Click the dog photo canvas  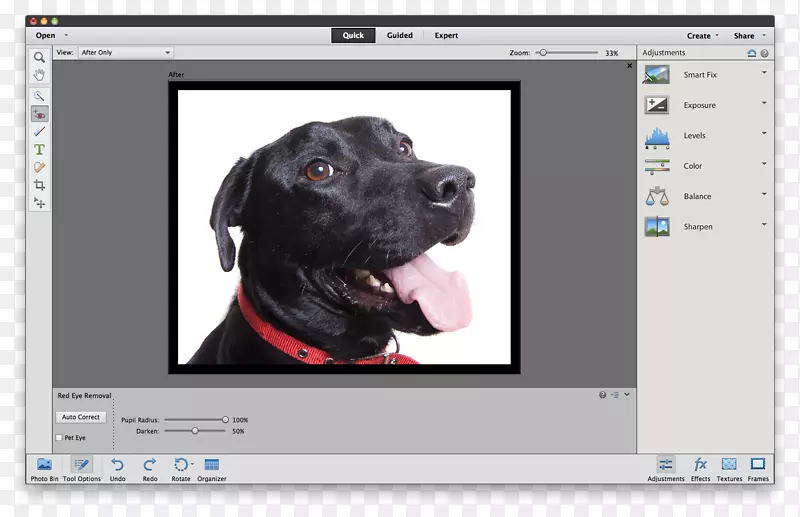click(x=344, y=227)
